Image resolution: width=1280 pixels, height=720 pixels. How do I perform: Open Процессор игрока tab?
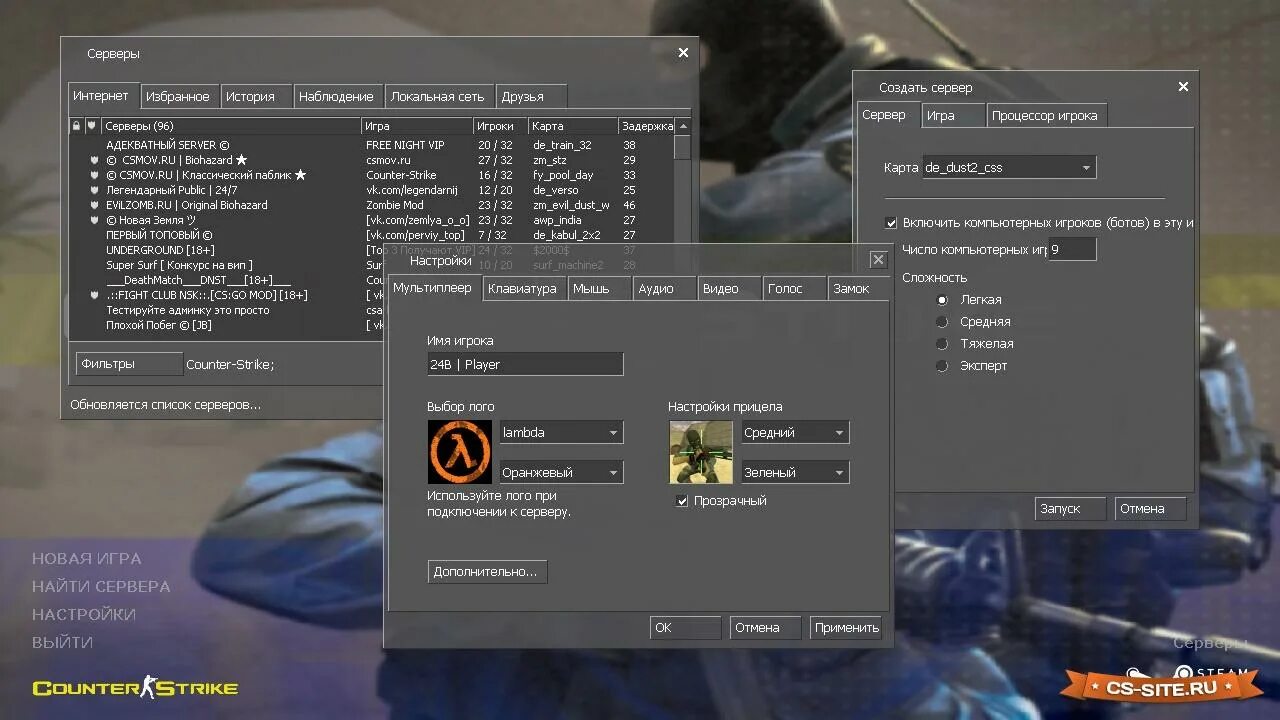pyautogui.click(x=1046, y=116)
